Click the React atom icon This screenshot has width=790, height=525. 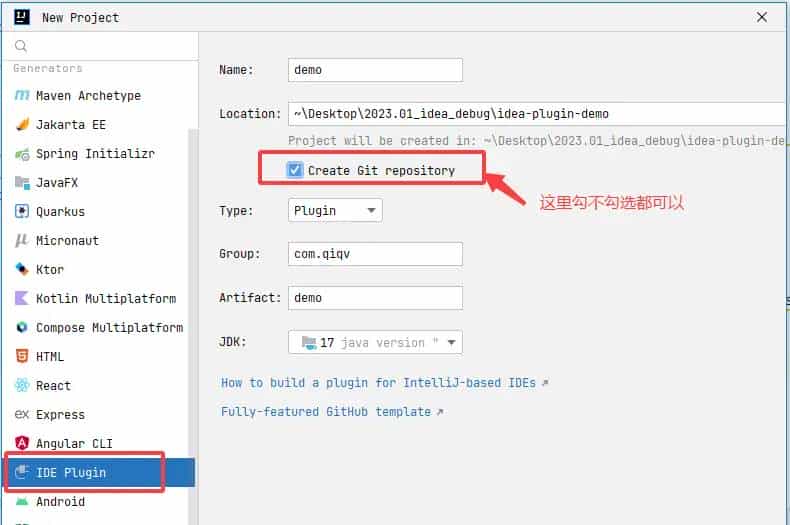tap(22, 385)
